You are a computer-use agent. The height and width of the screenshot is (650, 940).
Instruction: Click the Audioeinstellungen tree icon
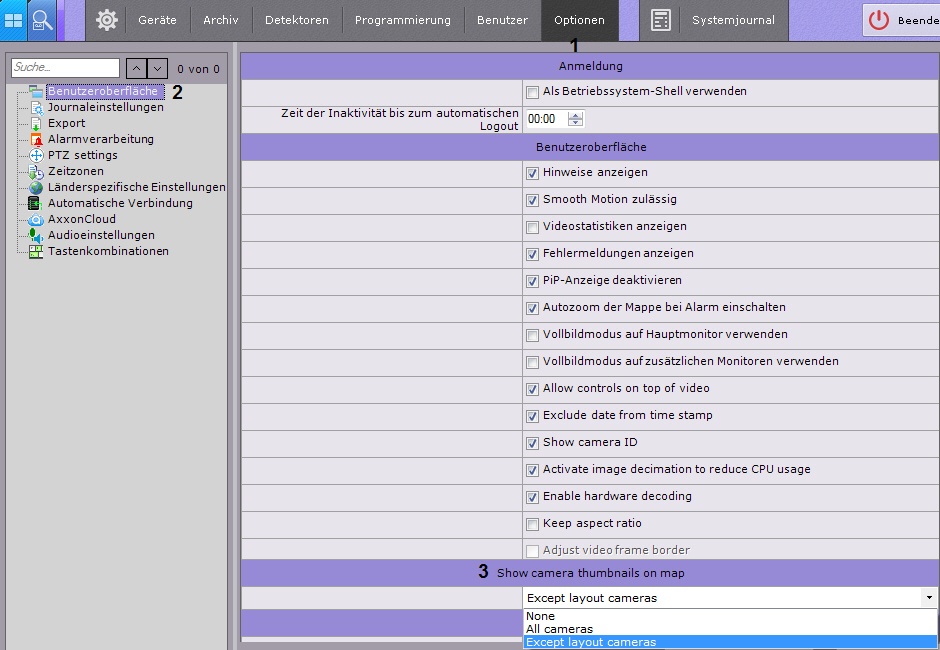tap(37, 236)
